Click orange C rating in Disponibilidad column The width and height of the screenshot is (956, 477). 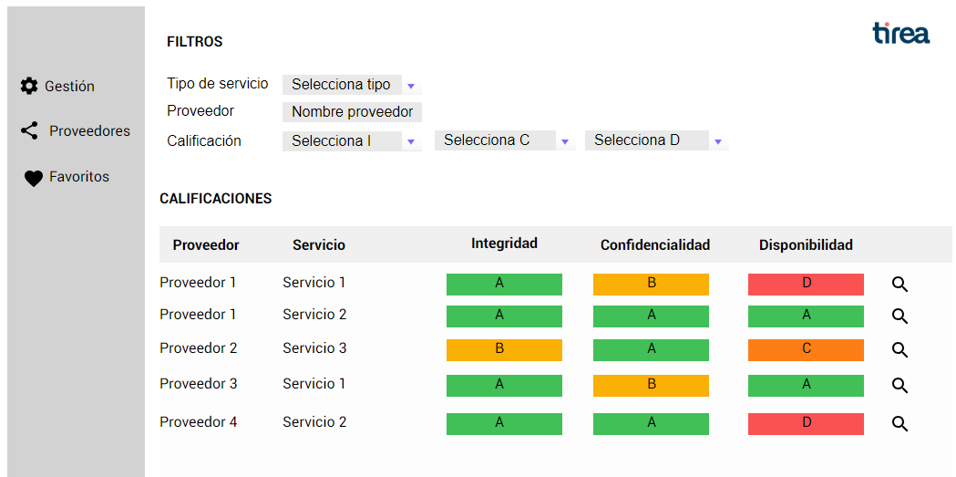(805, 349)
